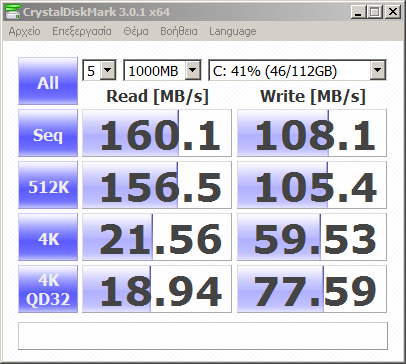Viewport: 406px width, 364px height.
Task: Start the 4K QD32 benchmark test
Action: click(x=48, y=289)
